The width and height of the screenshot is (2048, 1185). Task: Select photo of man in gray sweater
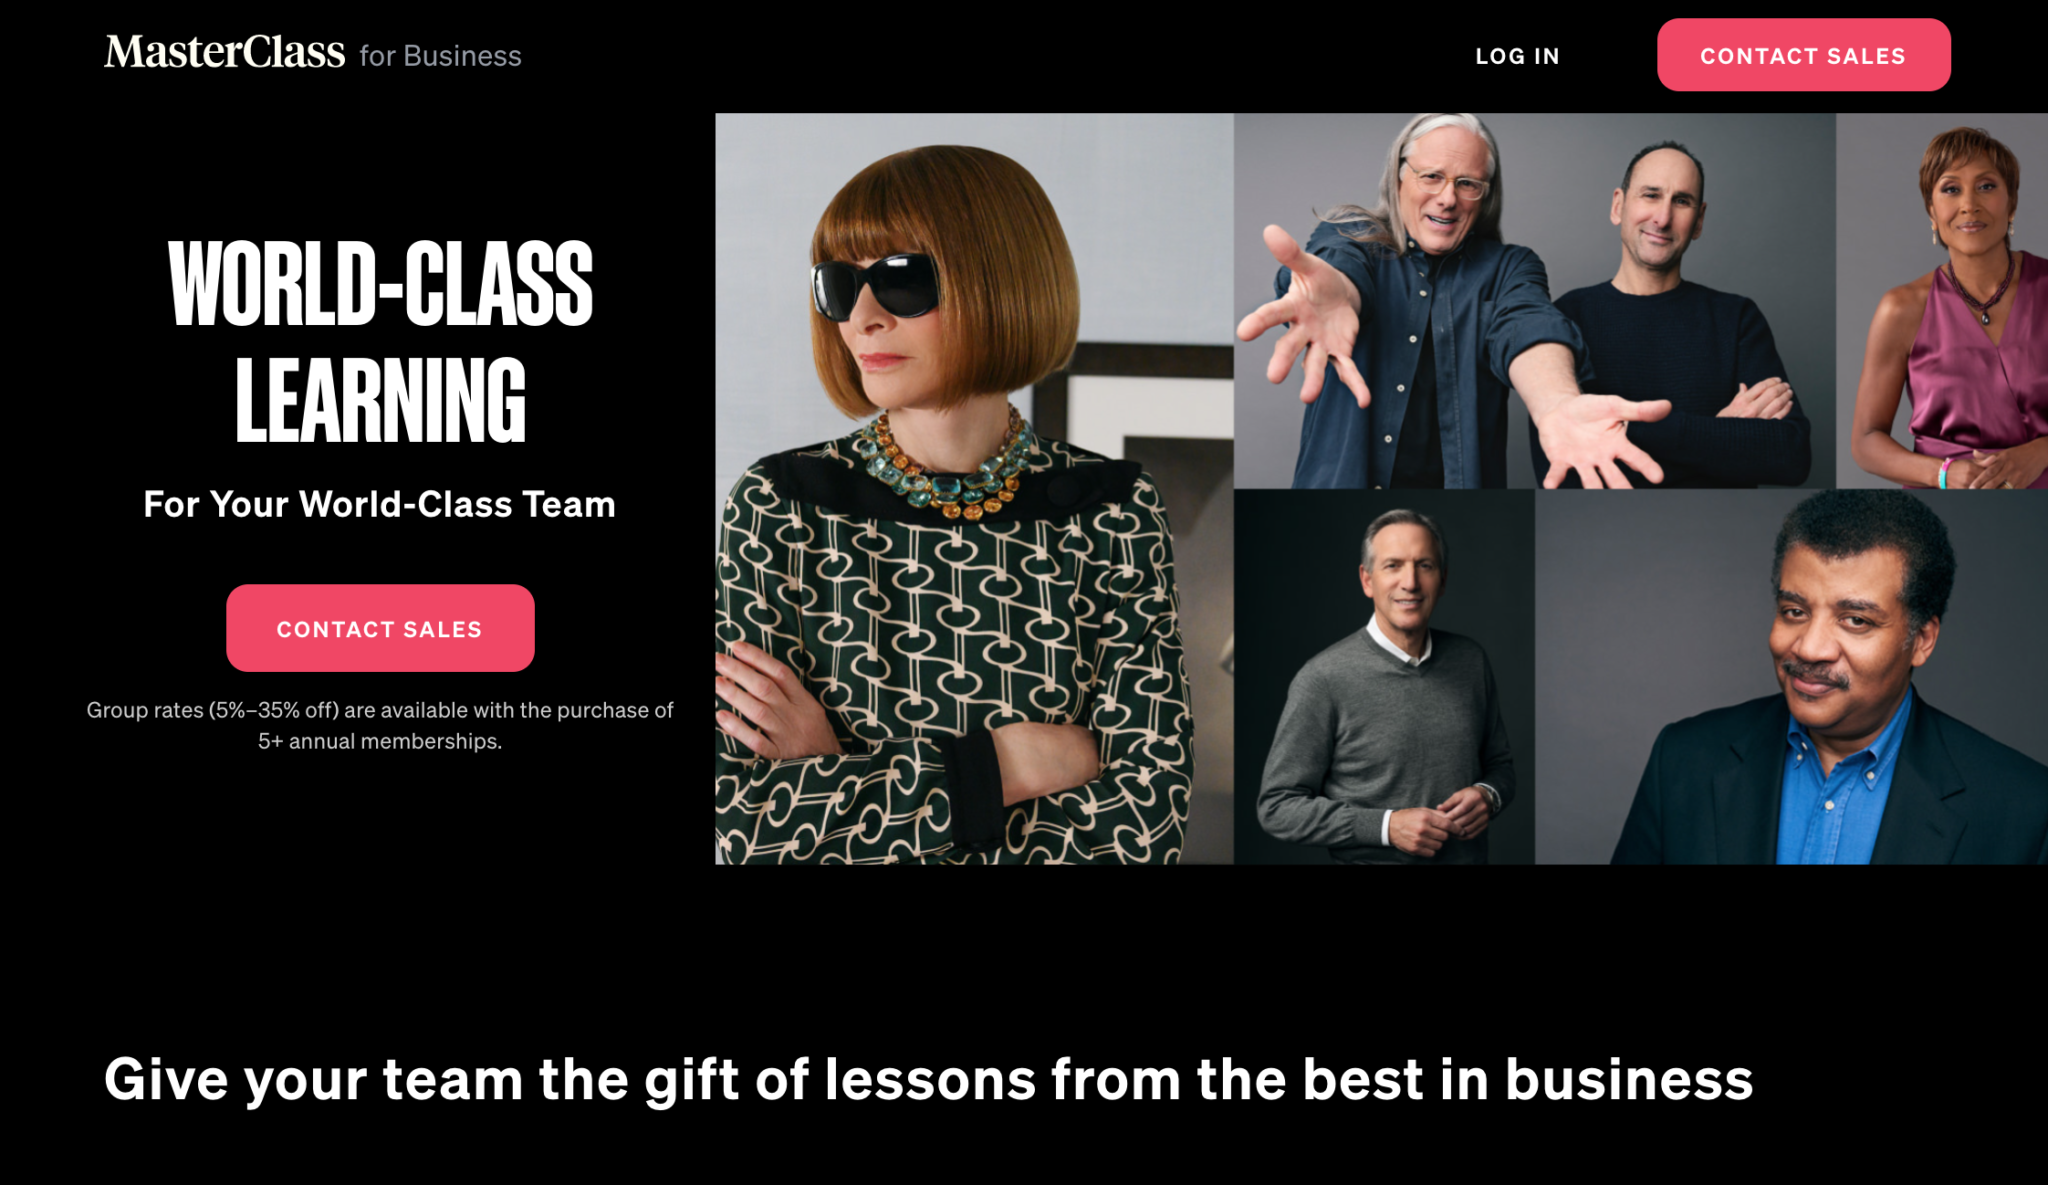click(1384, 677)
